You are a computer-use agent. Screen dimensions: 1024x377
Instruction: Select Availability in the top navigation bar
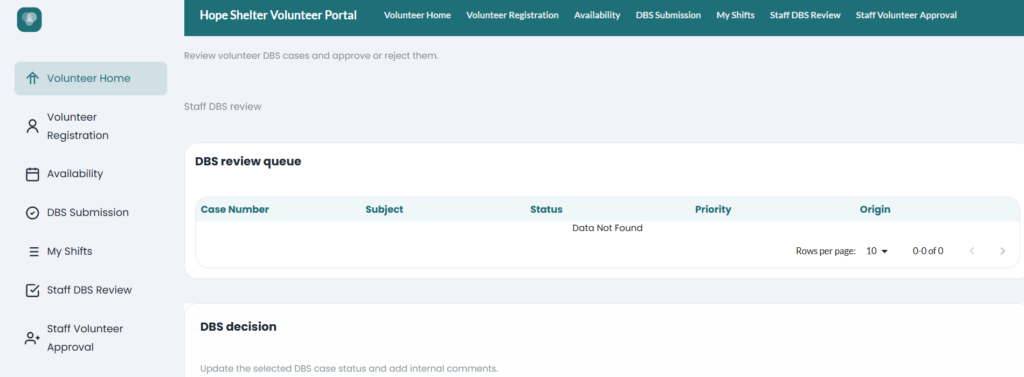597,15
